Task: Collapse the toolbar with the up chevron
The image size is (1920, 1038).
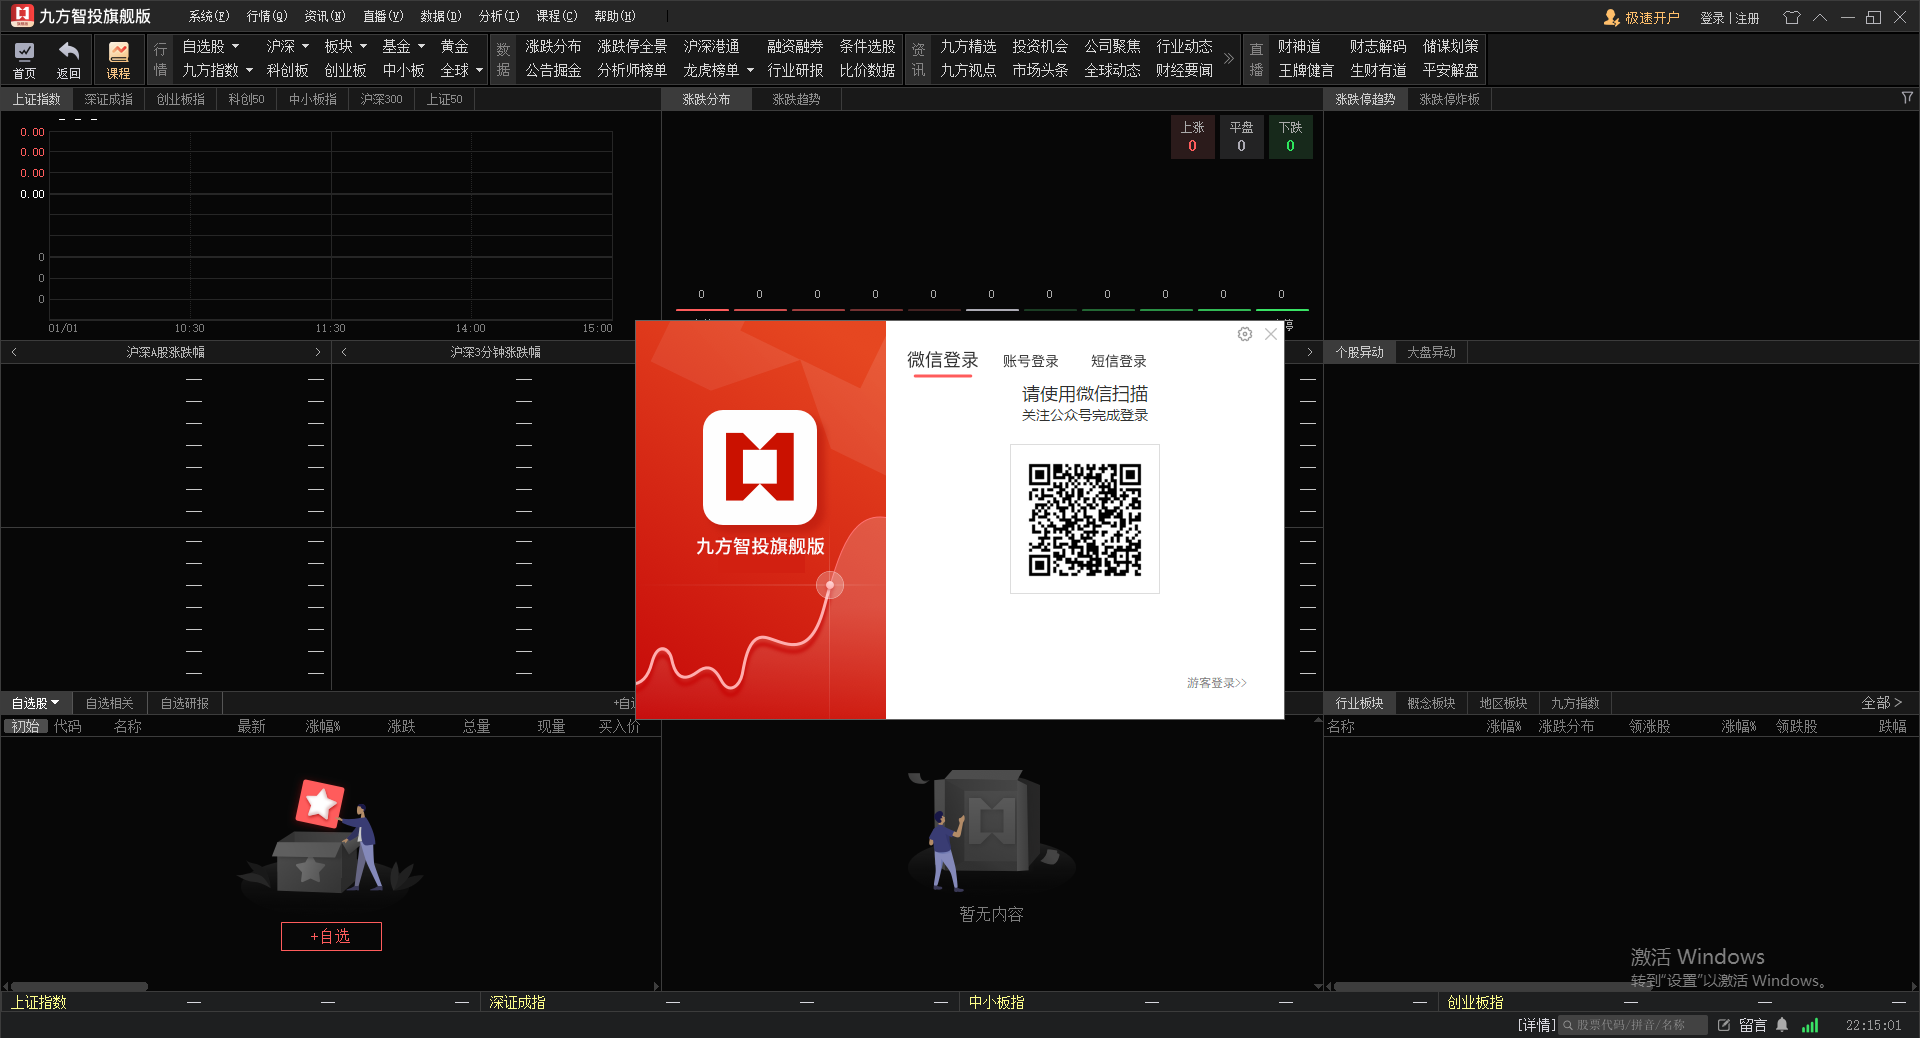Action: [1820, 17]
